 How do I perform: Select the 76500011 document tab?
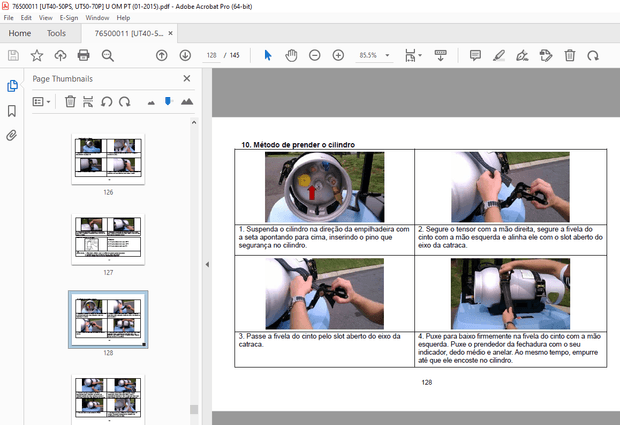pyautogui.click(x=129, y=33)
